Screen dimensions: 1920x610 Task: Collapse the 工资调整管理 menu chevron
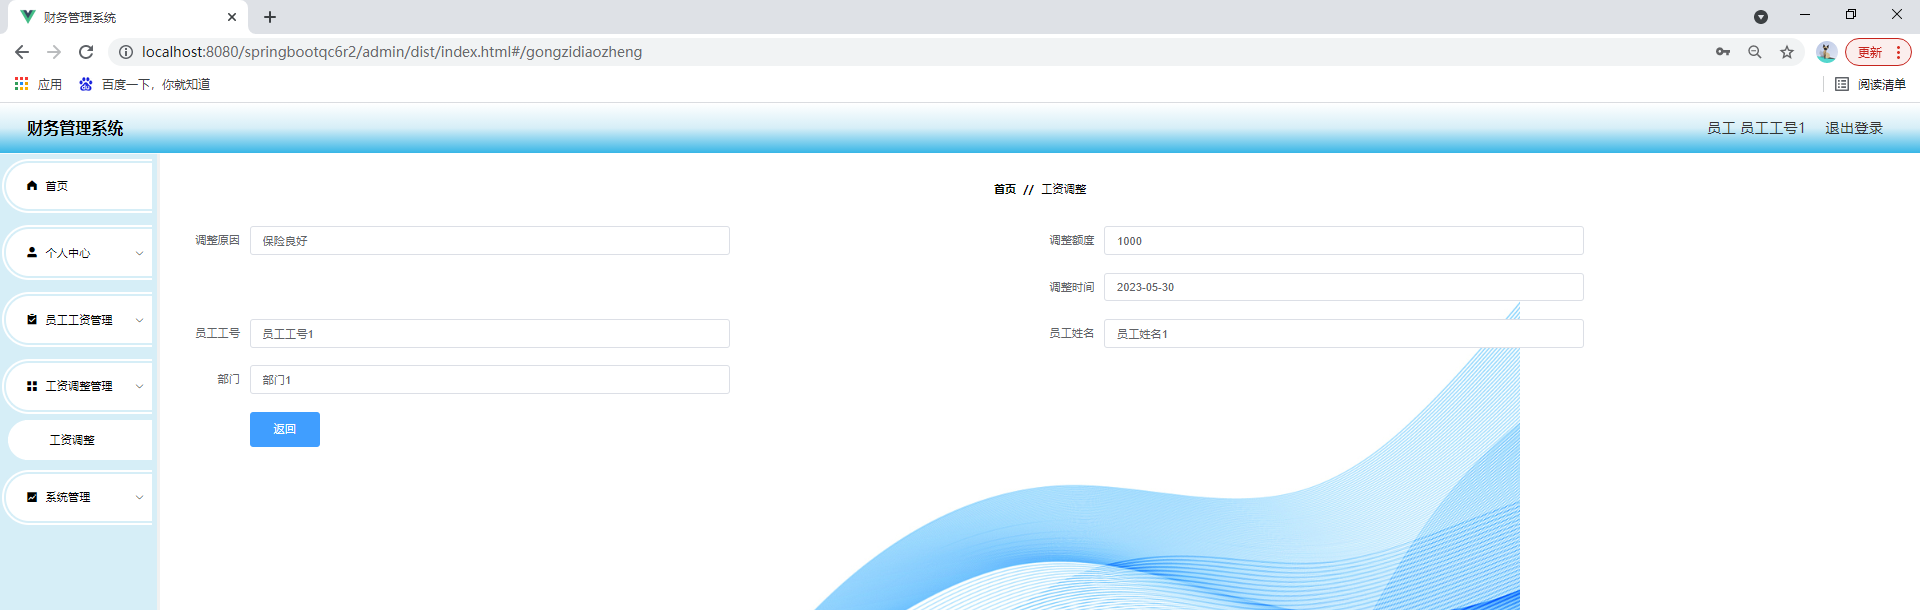coord(139,386)
